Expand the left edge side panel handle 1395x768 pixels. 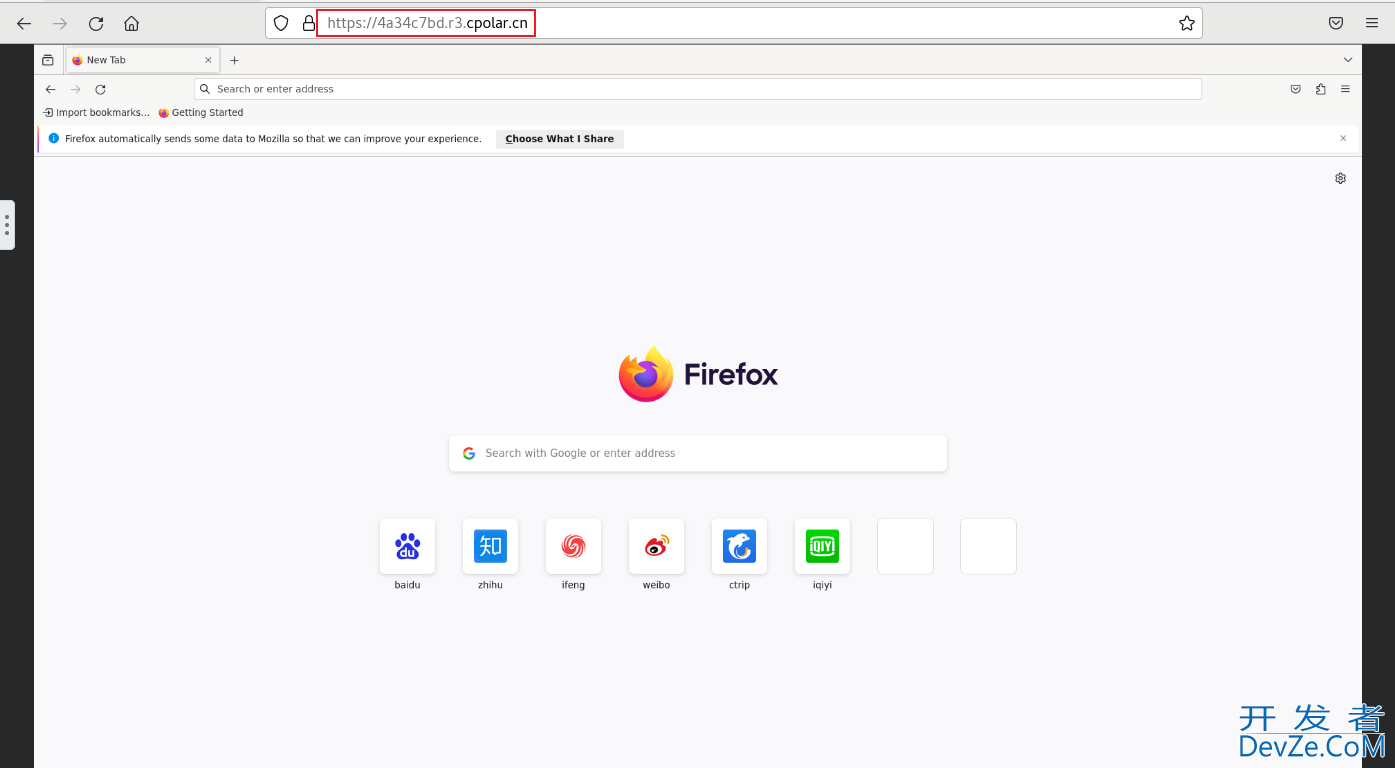coord(7,224)
